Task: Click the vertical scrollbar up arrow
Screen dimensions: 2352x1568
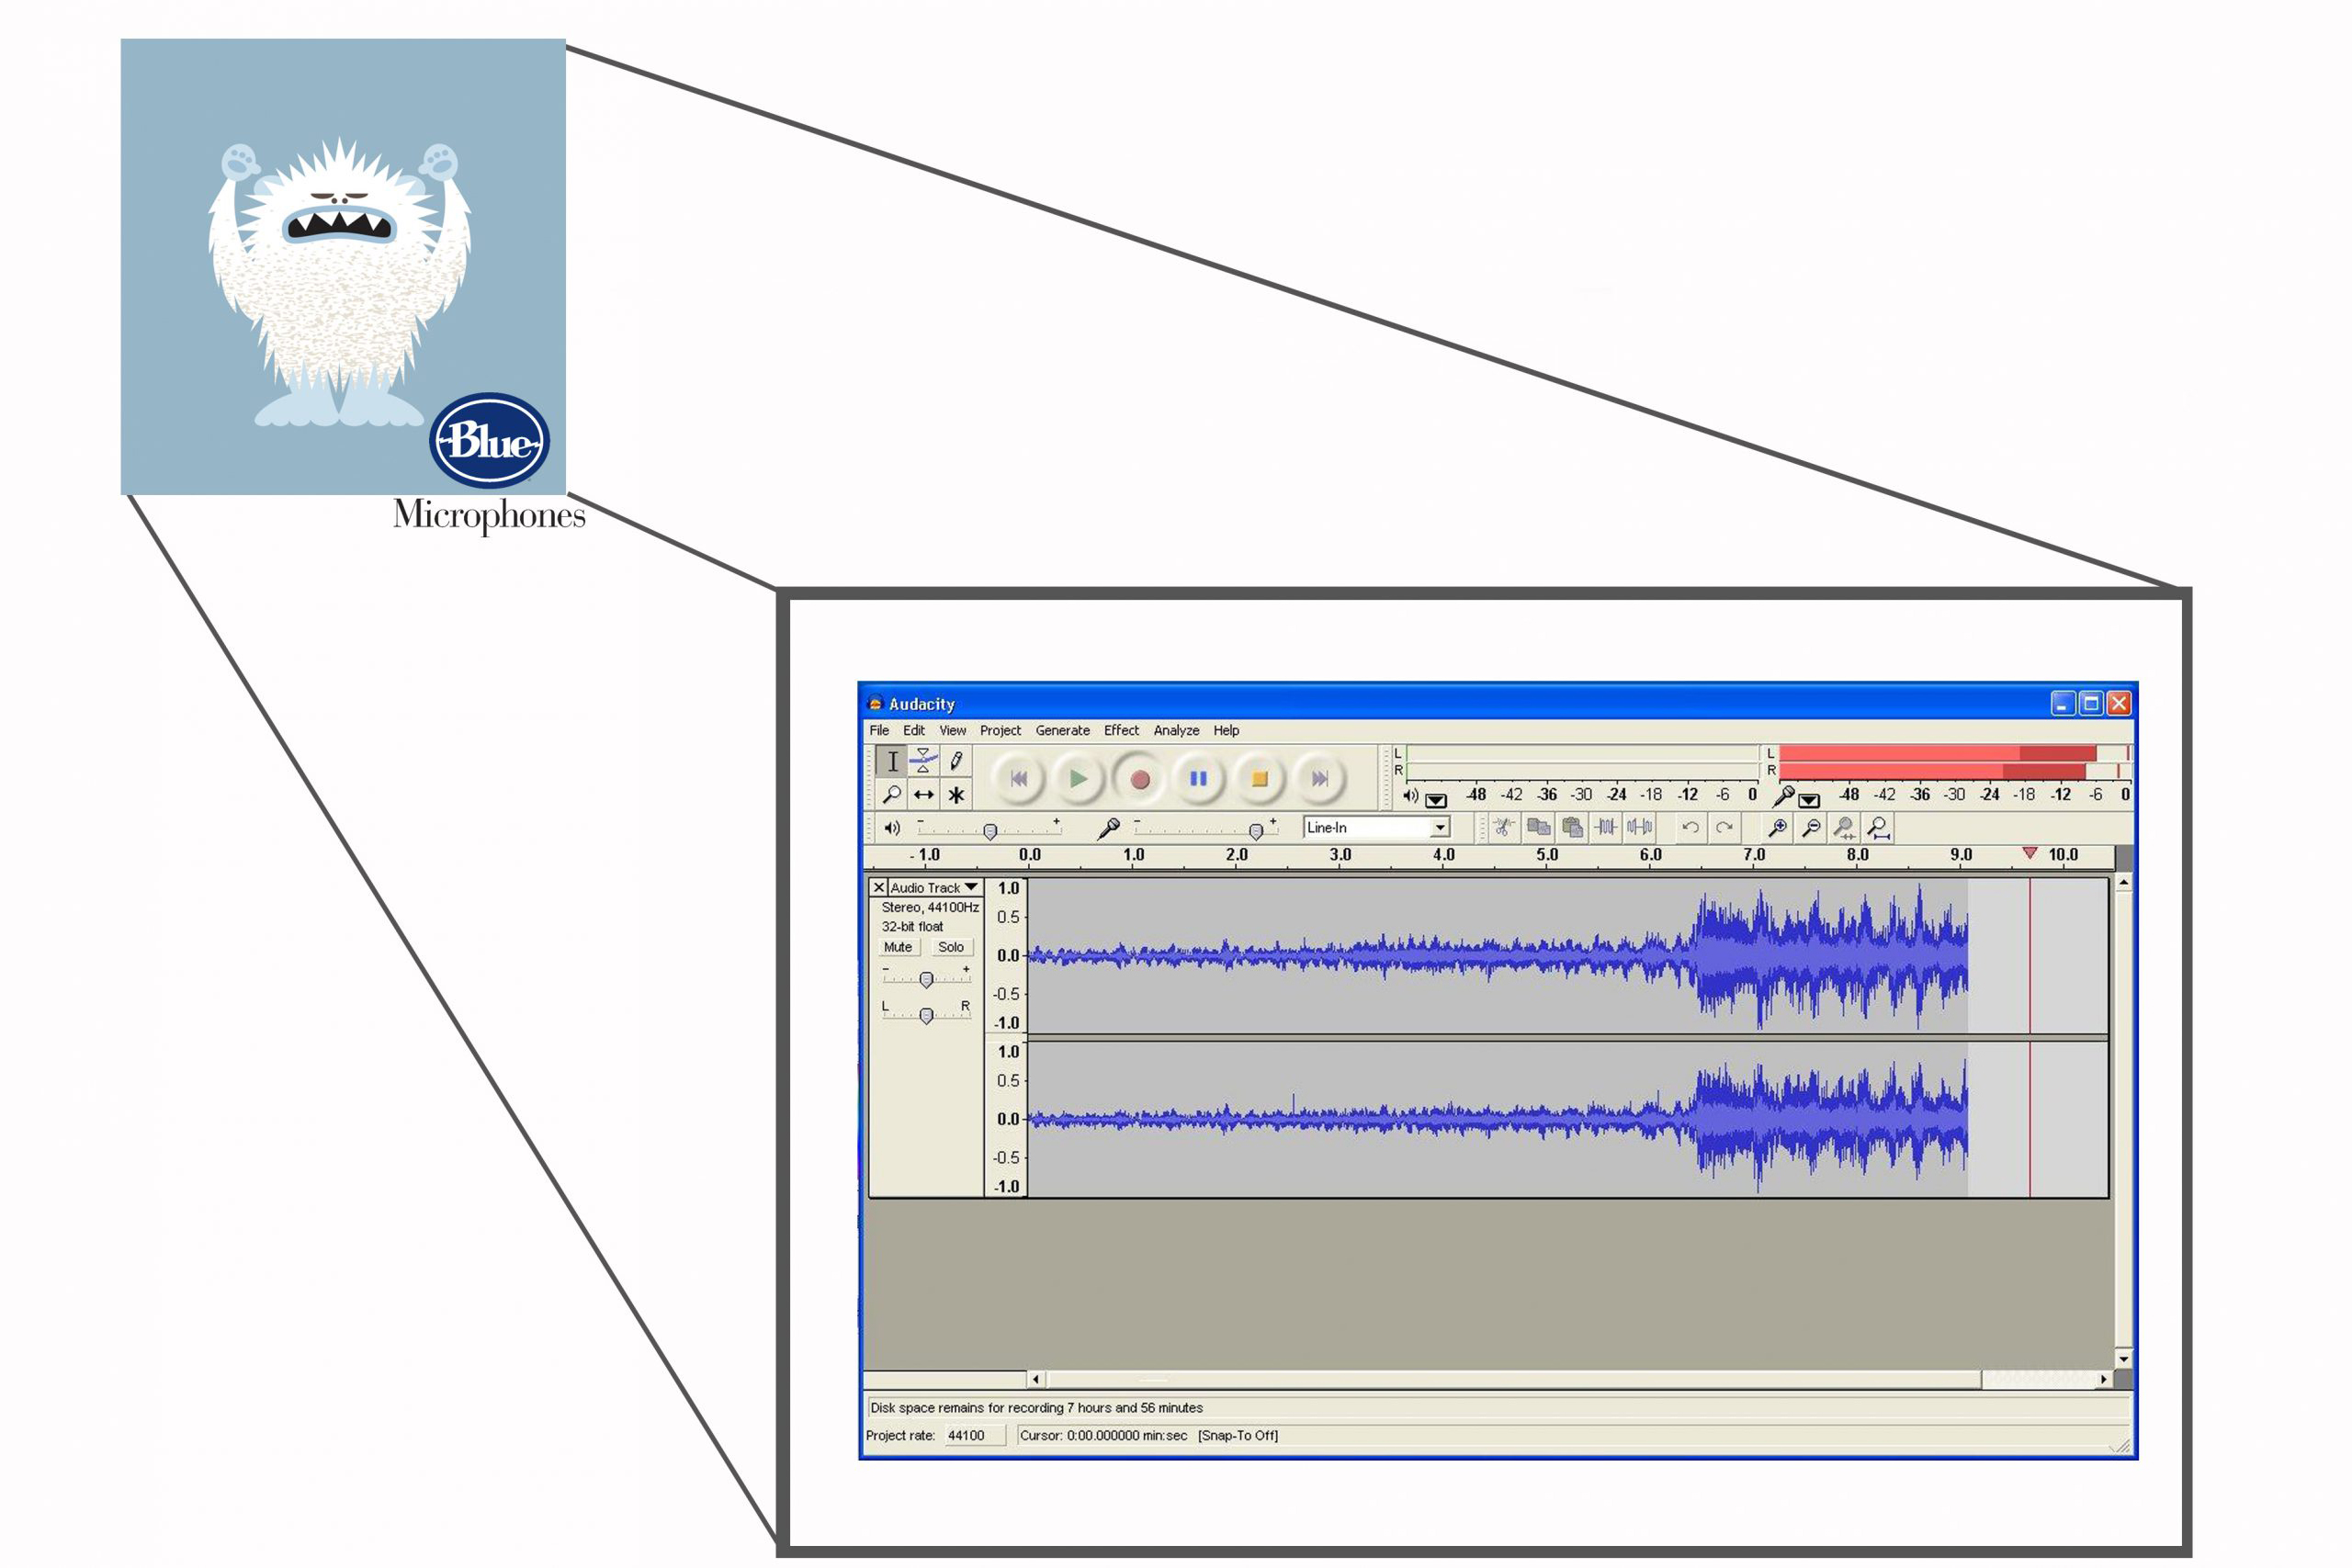Action: click(2123, 883)
